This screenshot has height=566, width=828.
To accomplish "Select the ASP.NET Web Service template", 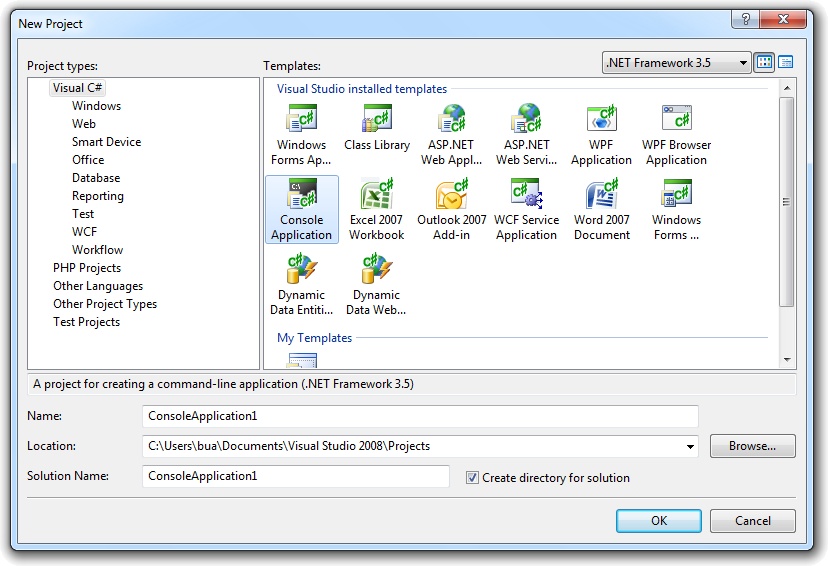I will pos(526,135).
